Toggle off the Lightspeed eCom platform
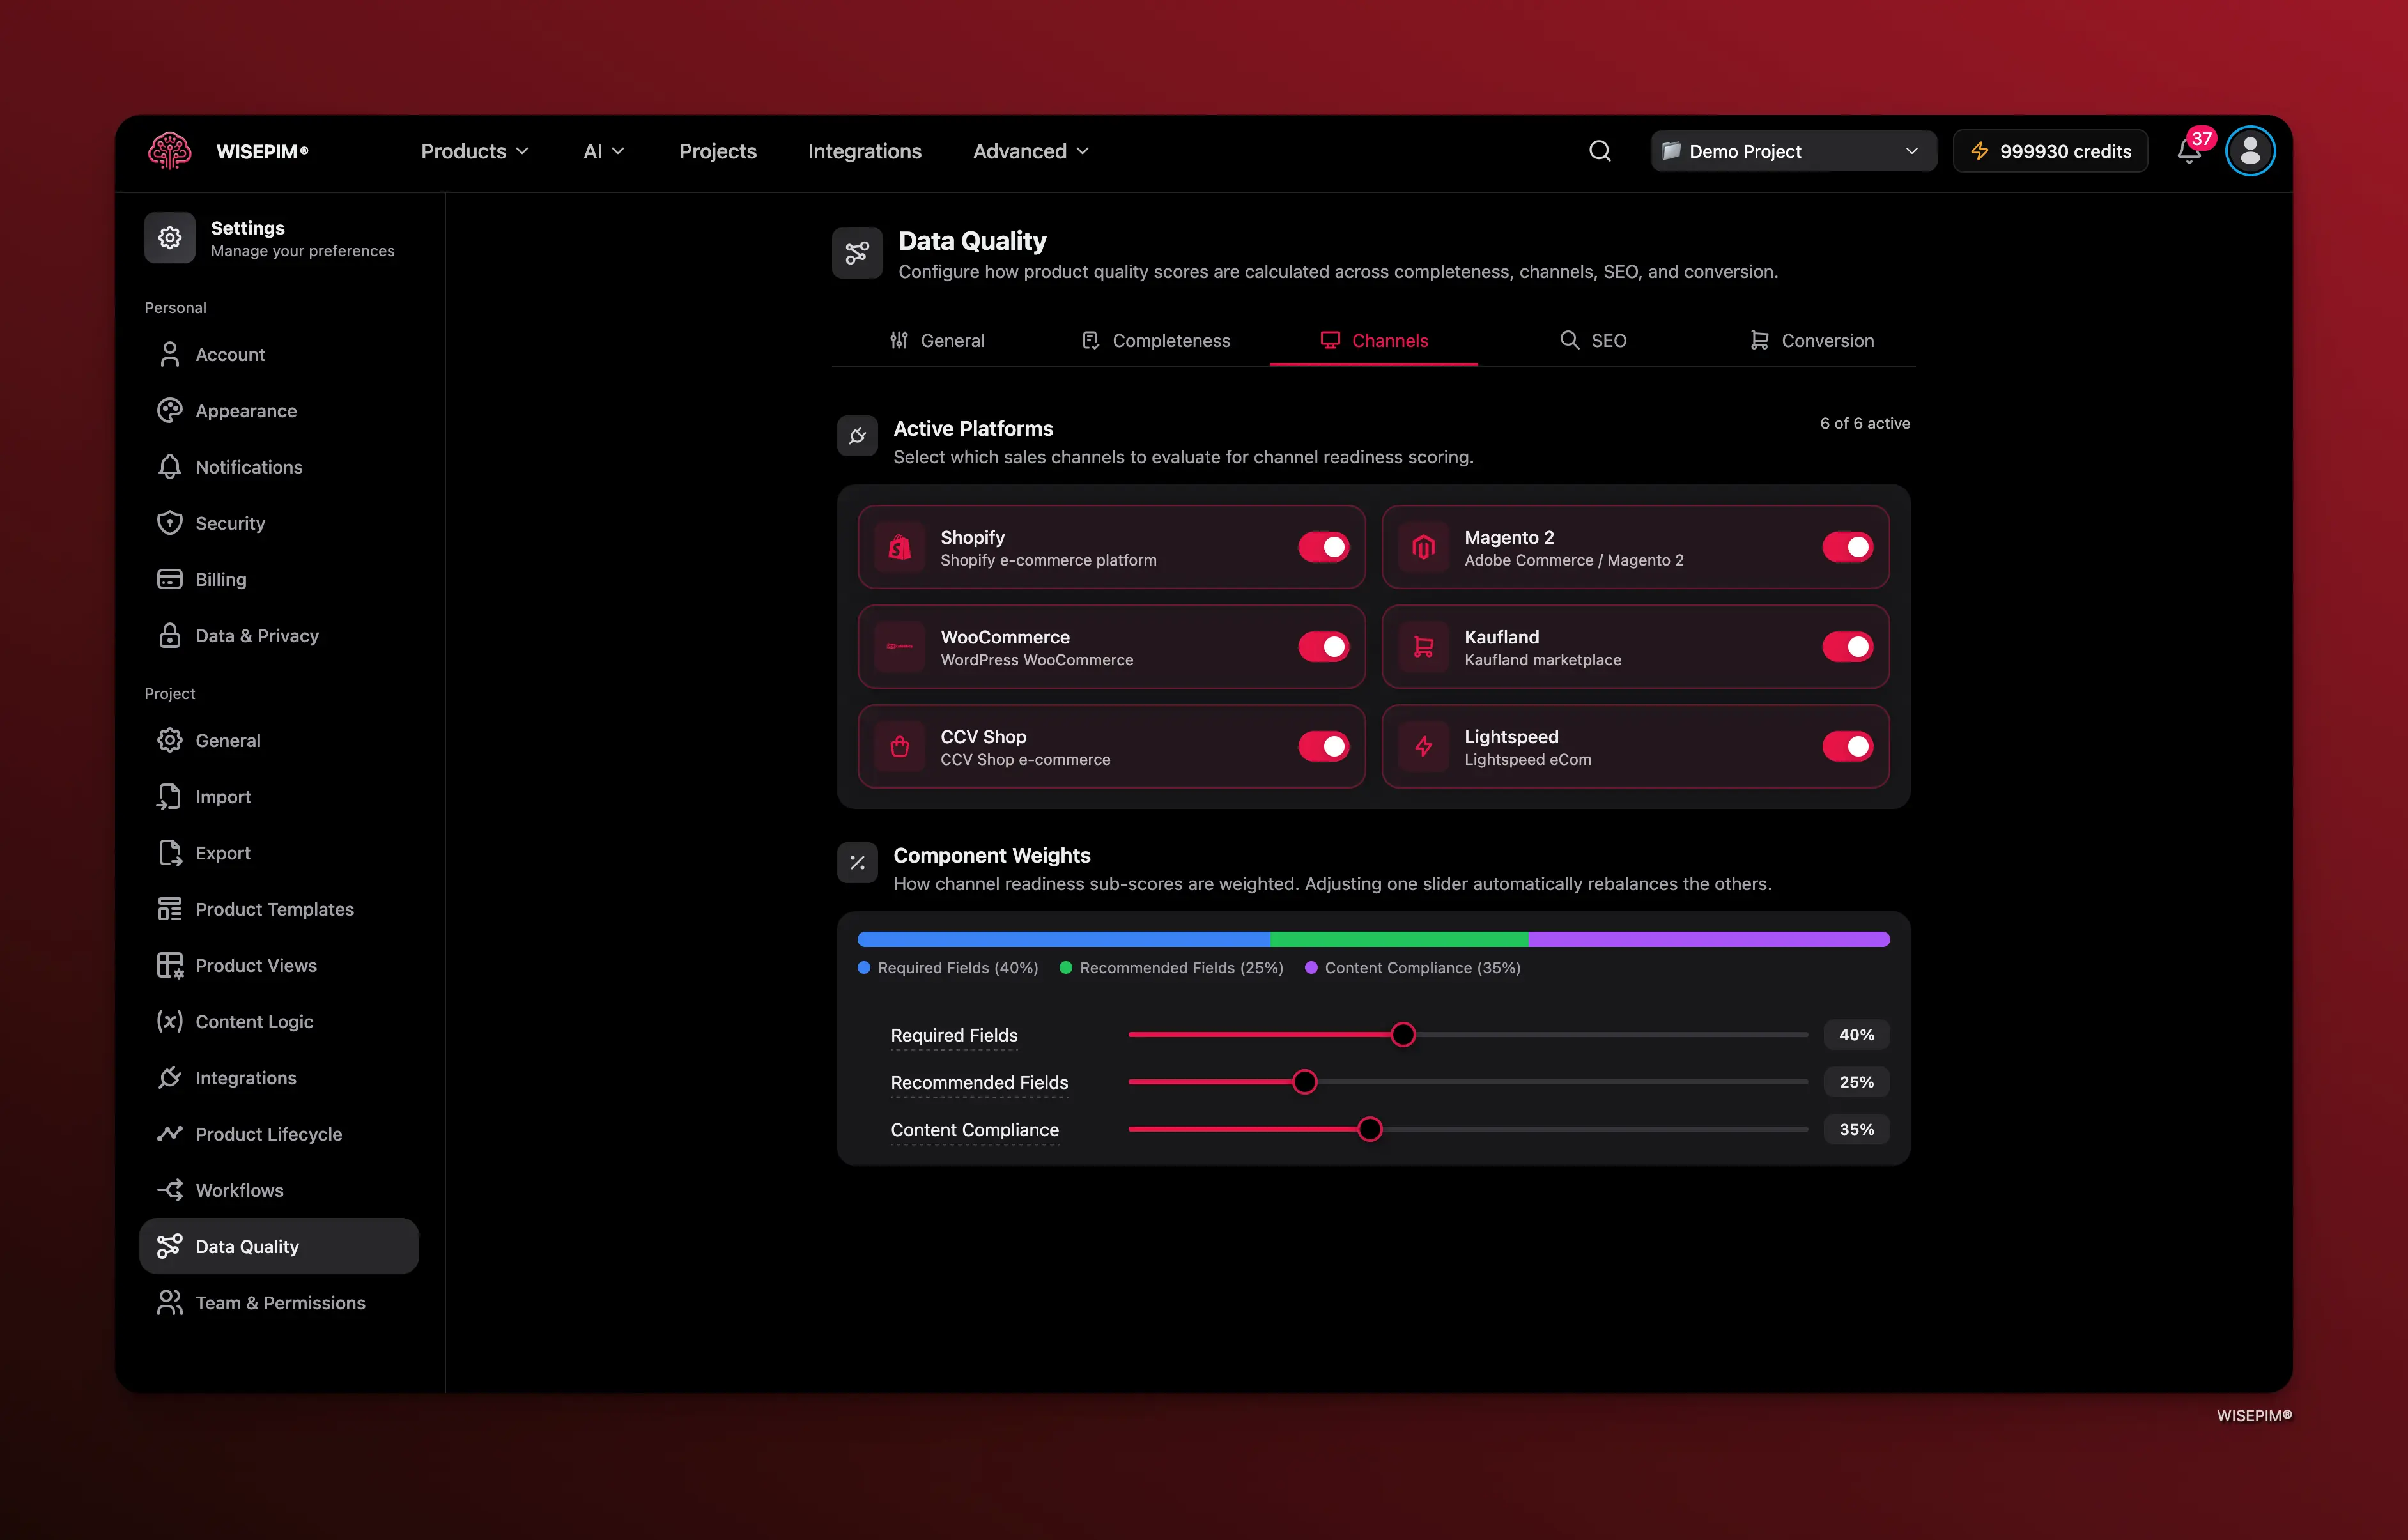Image resolution: width=2408 pixels, height=1540 pixels. point(1846,746)
